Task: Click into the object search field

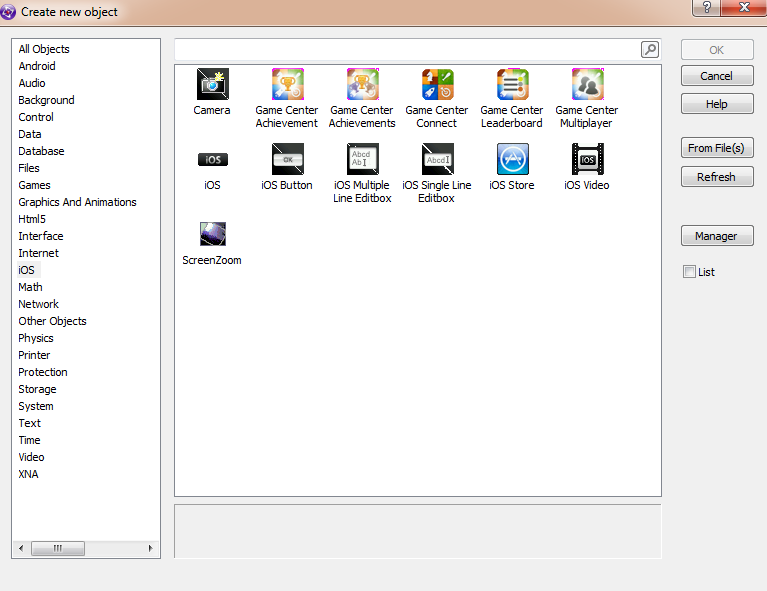Action: click(407, 49)
